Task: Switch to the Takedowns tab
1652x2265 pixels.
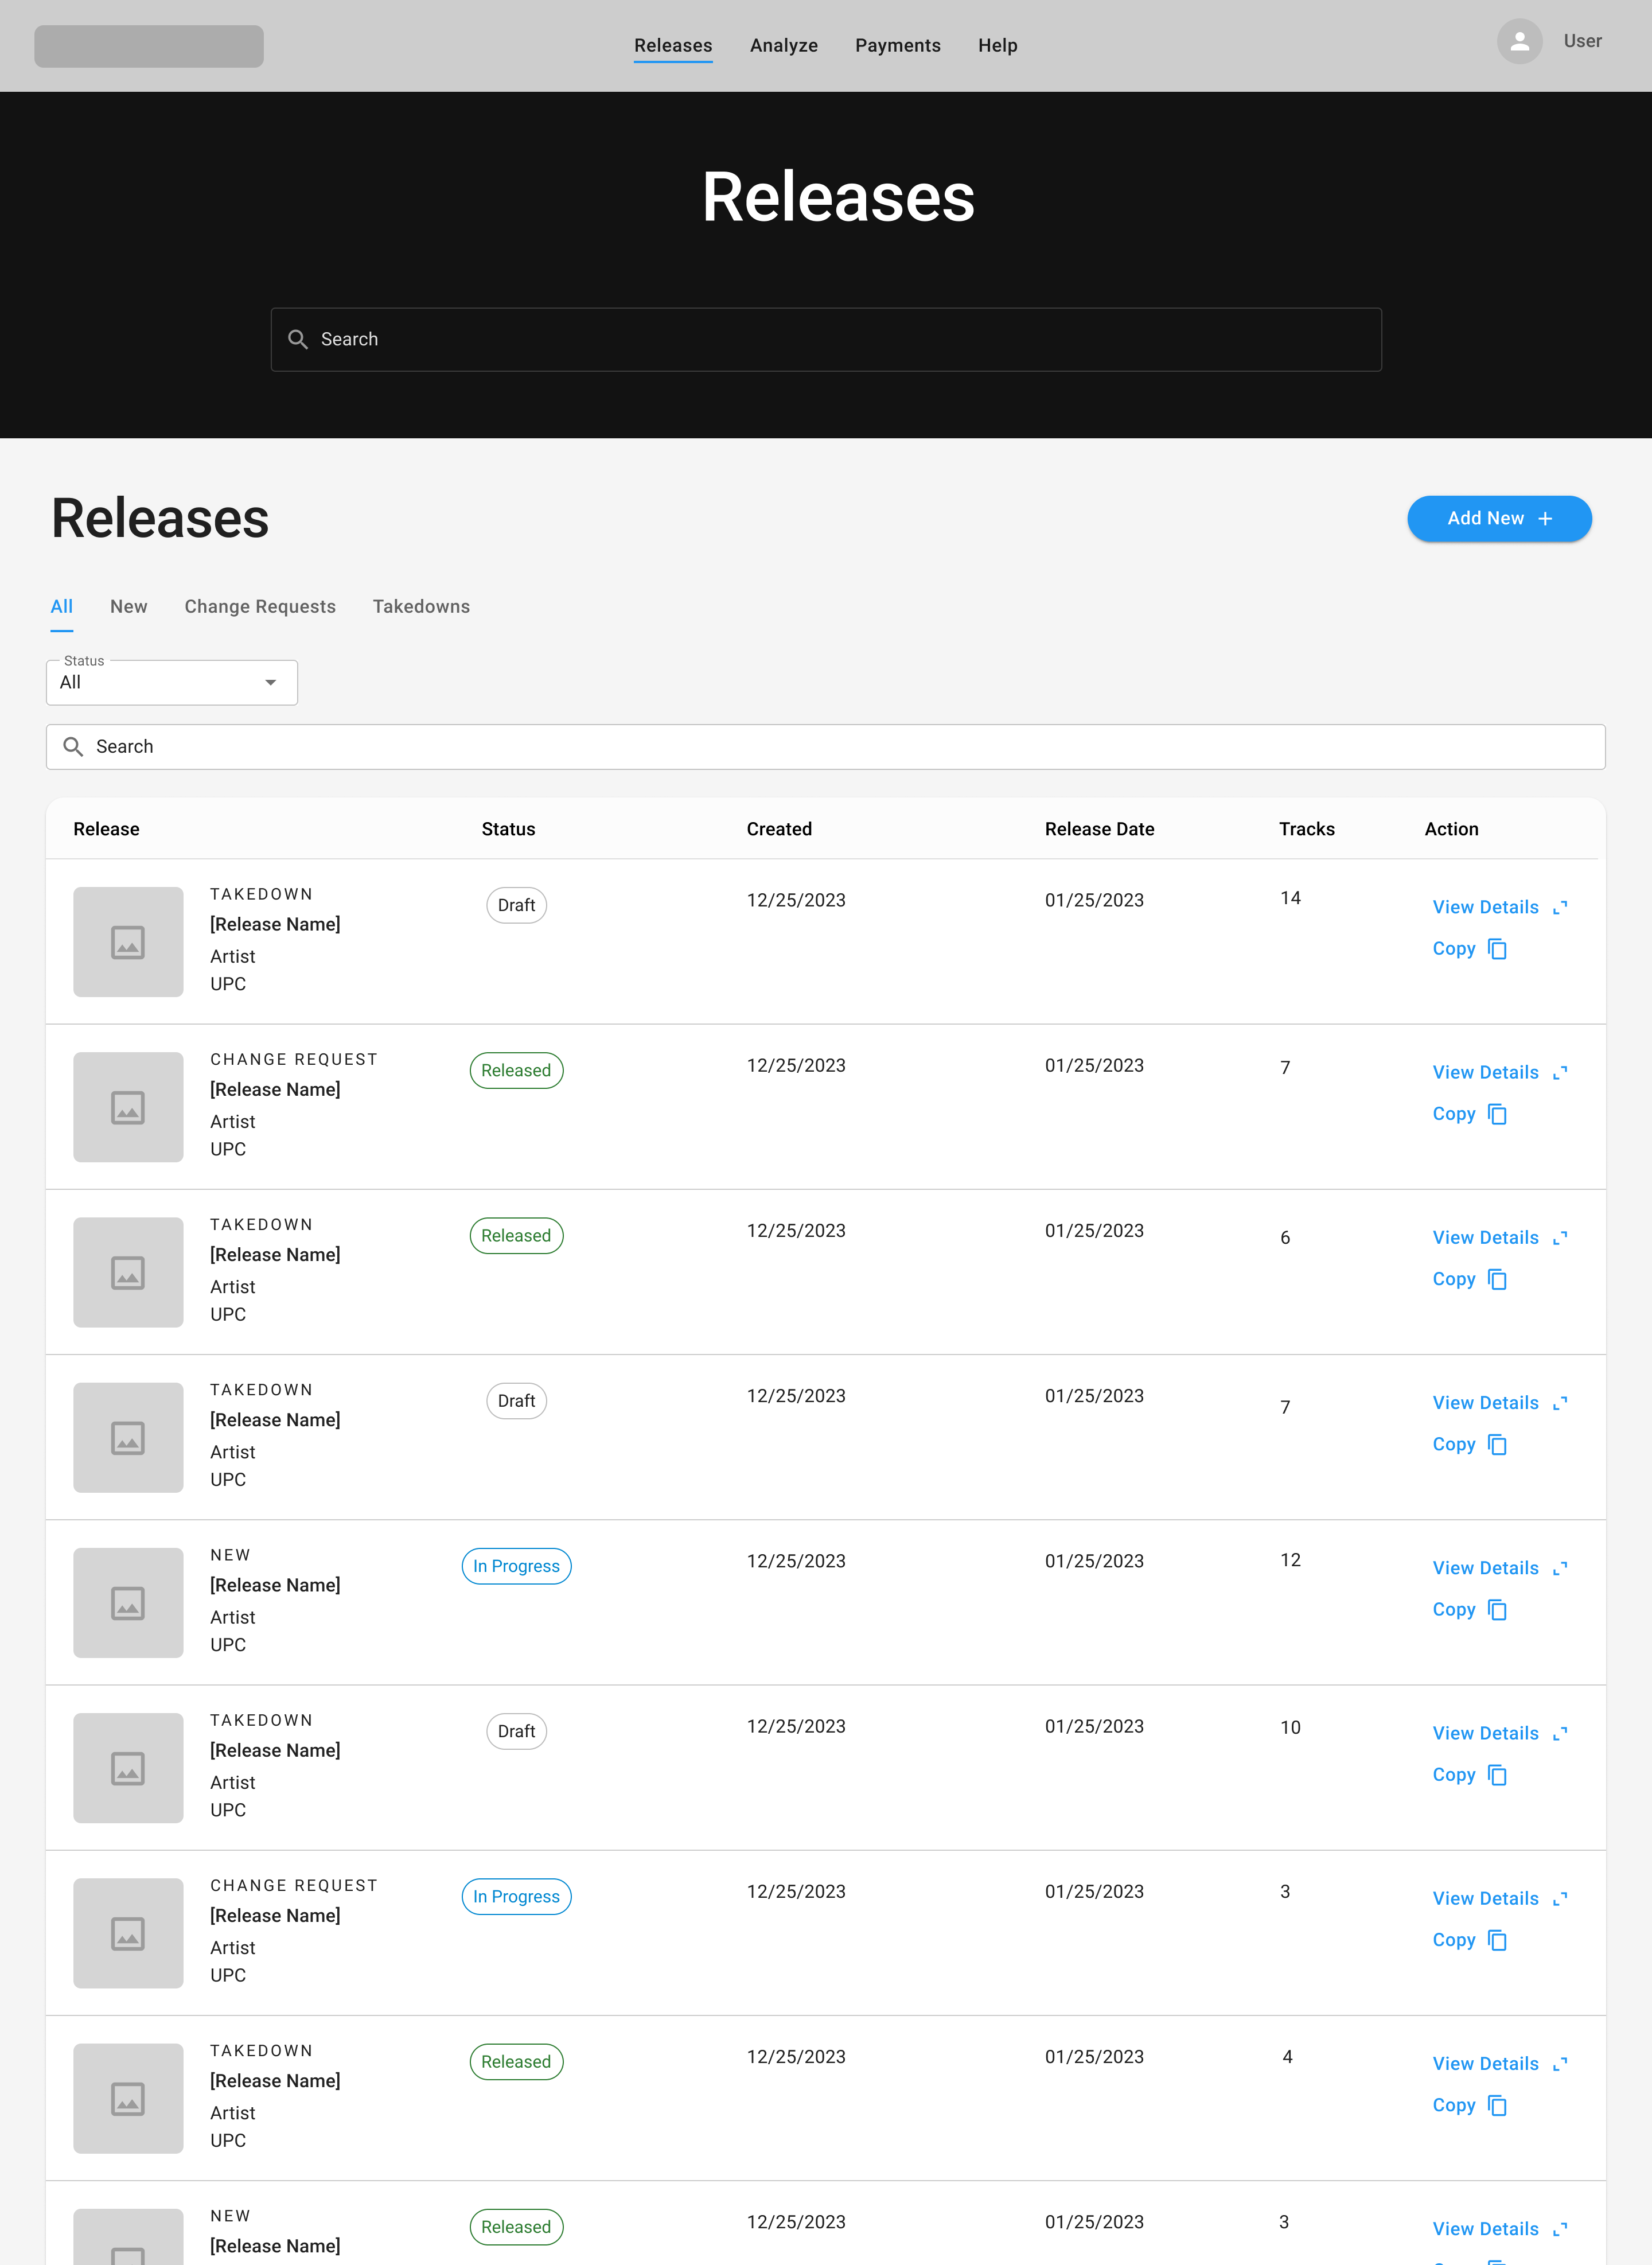Action: pyautogui.click(x=421, y=607)
